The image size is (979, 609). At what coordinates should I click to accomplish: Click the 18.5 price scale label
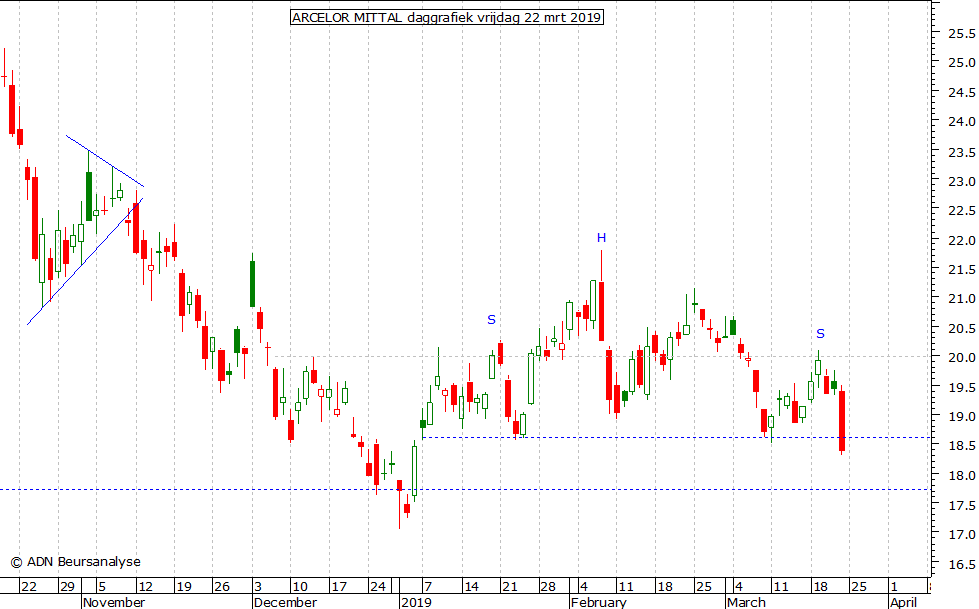pyautogui.click(x=962, y=446)
